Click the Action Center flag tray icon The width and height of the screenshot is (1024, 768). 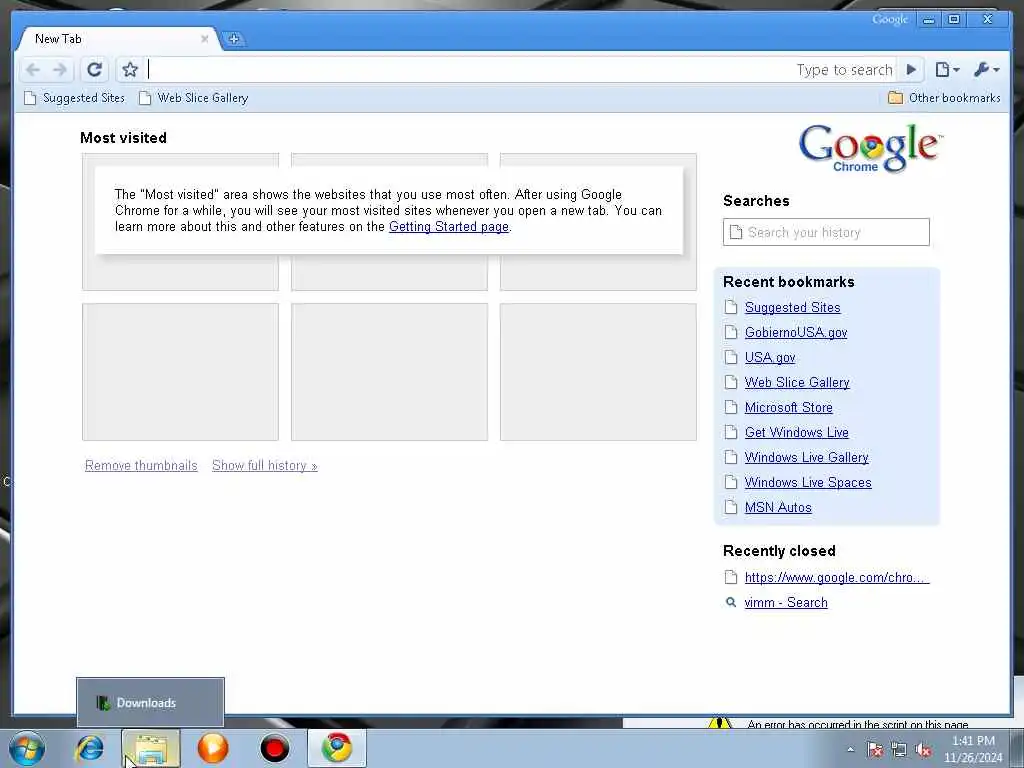[x=875, y=750]
